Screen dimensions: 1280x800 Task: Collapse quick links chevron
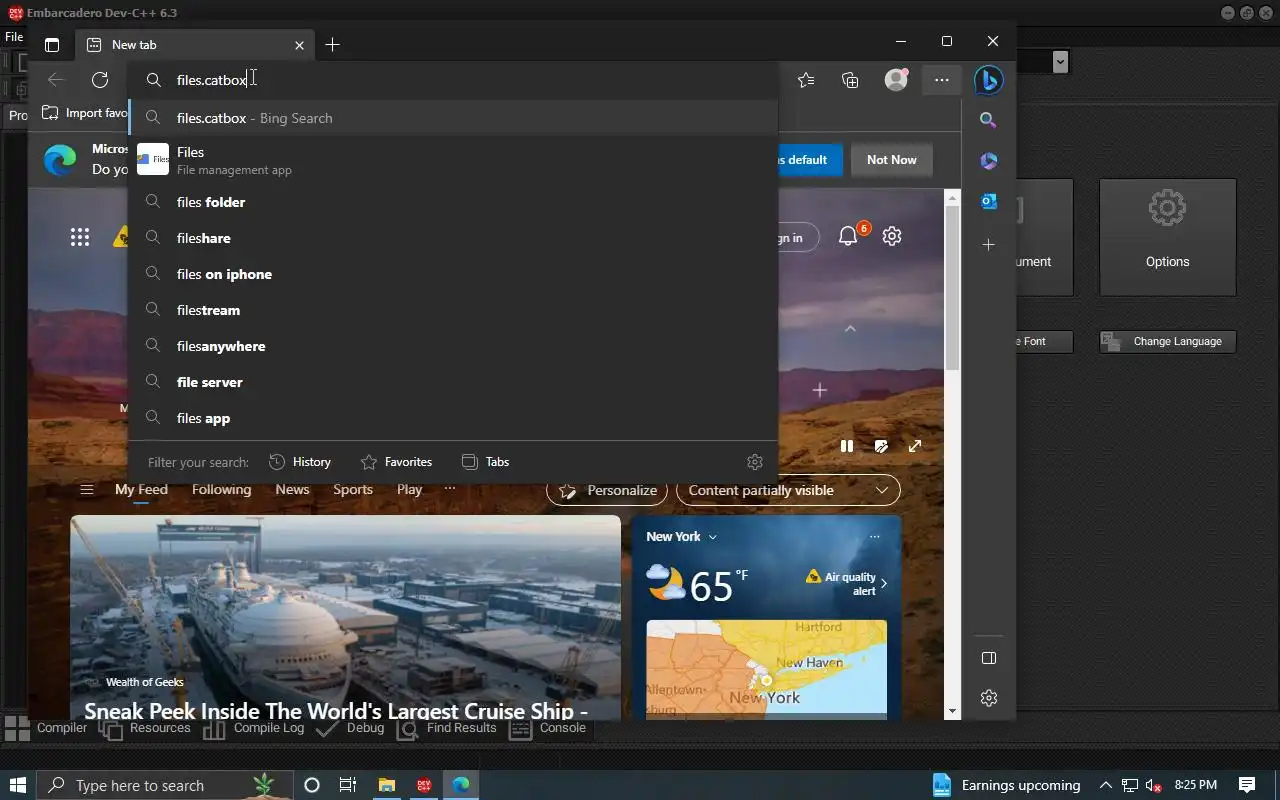coord(850,329)
